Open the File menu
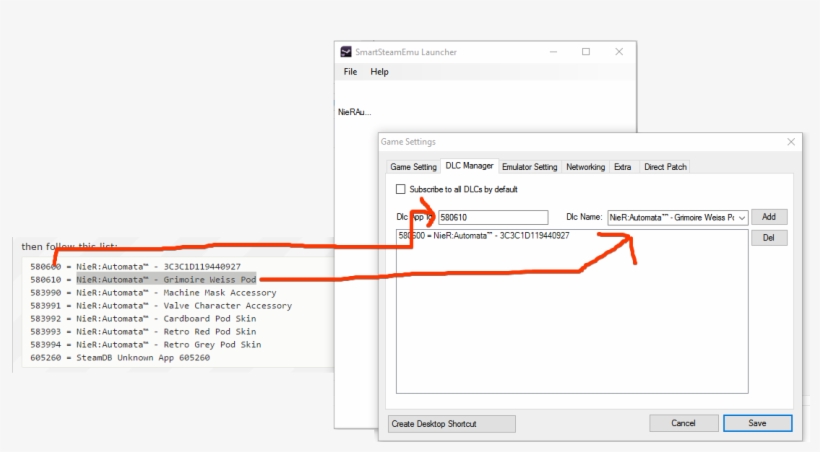820x452 pixels. pyautogui.click(x=350, y=72)
